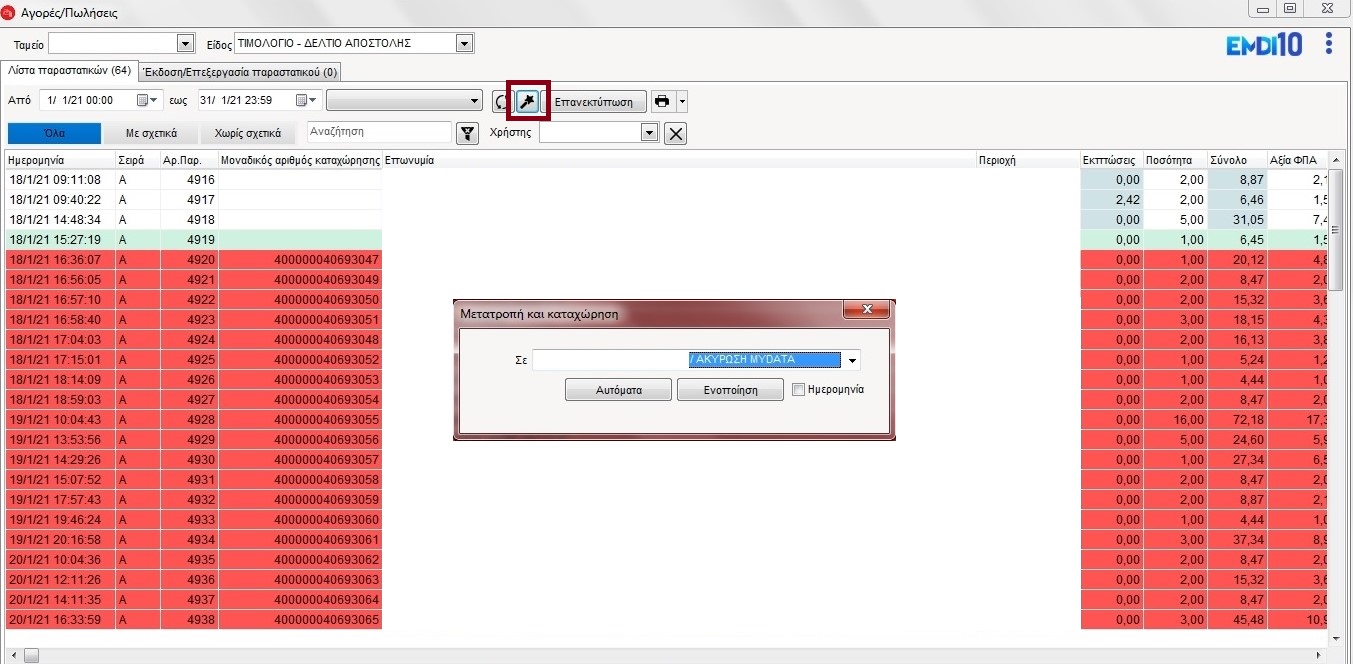This screenshot has width=1353, height=664.
Task: Toggle the Ημερομηνία checkbox in dialog
Action: [x=798, y=390]
